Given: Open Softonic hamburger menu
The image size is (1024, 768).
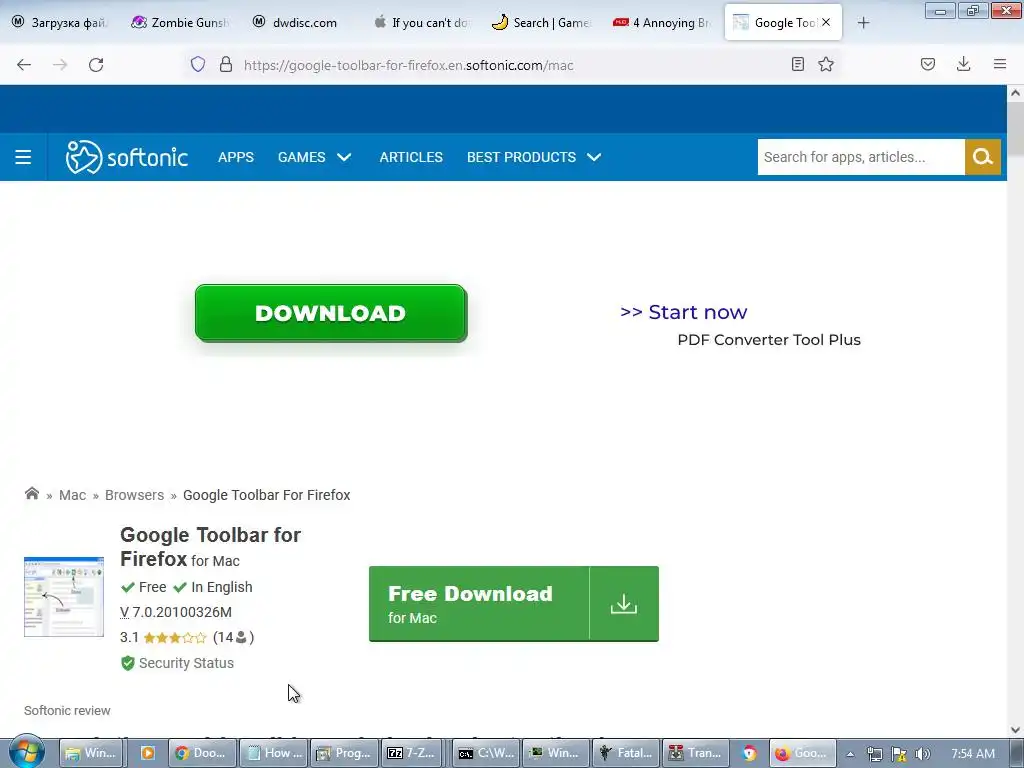Looking at the screenshot, I should [23, 157].
